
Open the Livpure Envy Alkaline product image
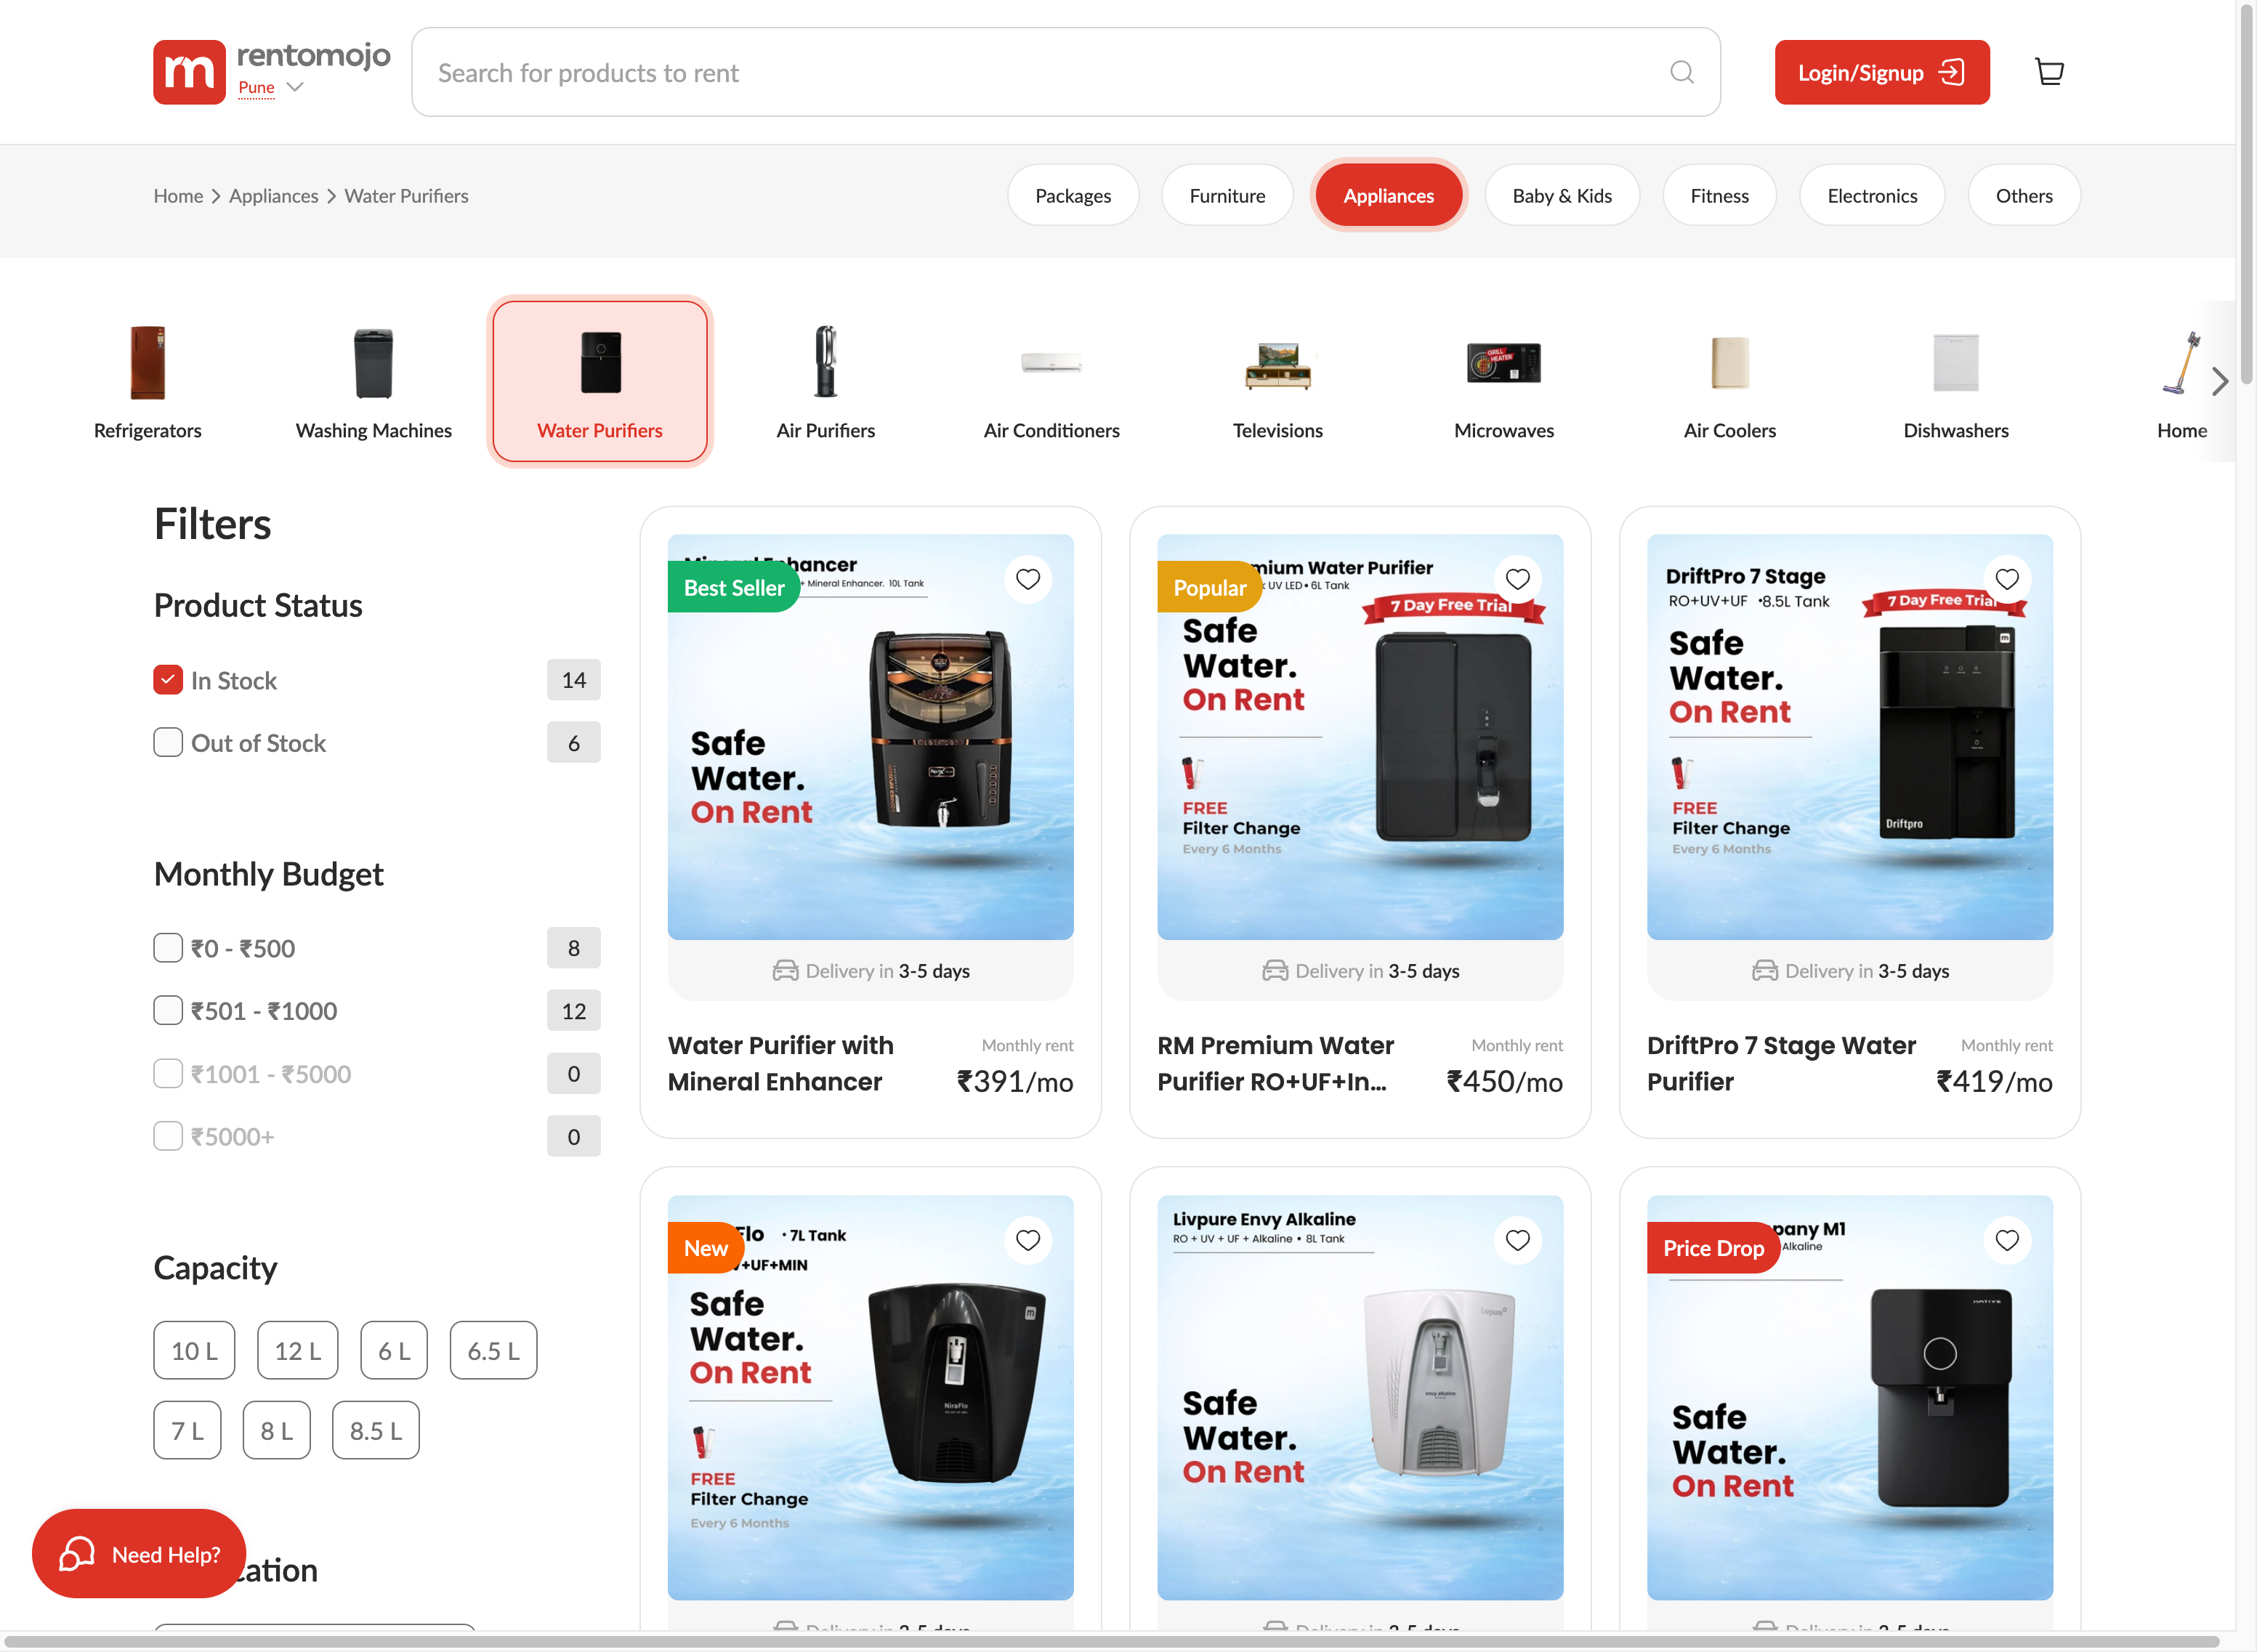[1360, 1398]
